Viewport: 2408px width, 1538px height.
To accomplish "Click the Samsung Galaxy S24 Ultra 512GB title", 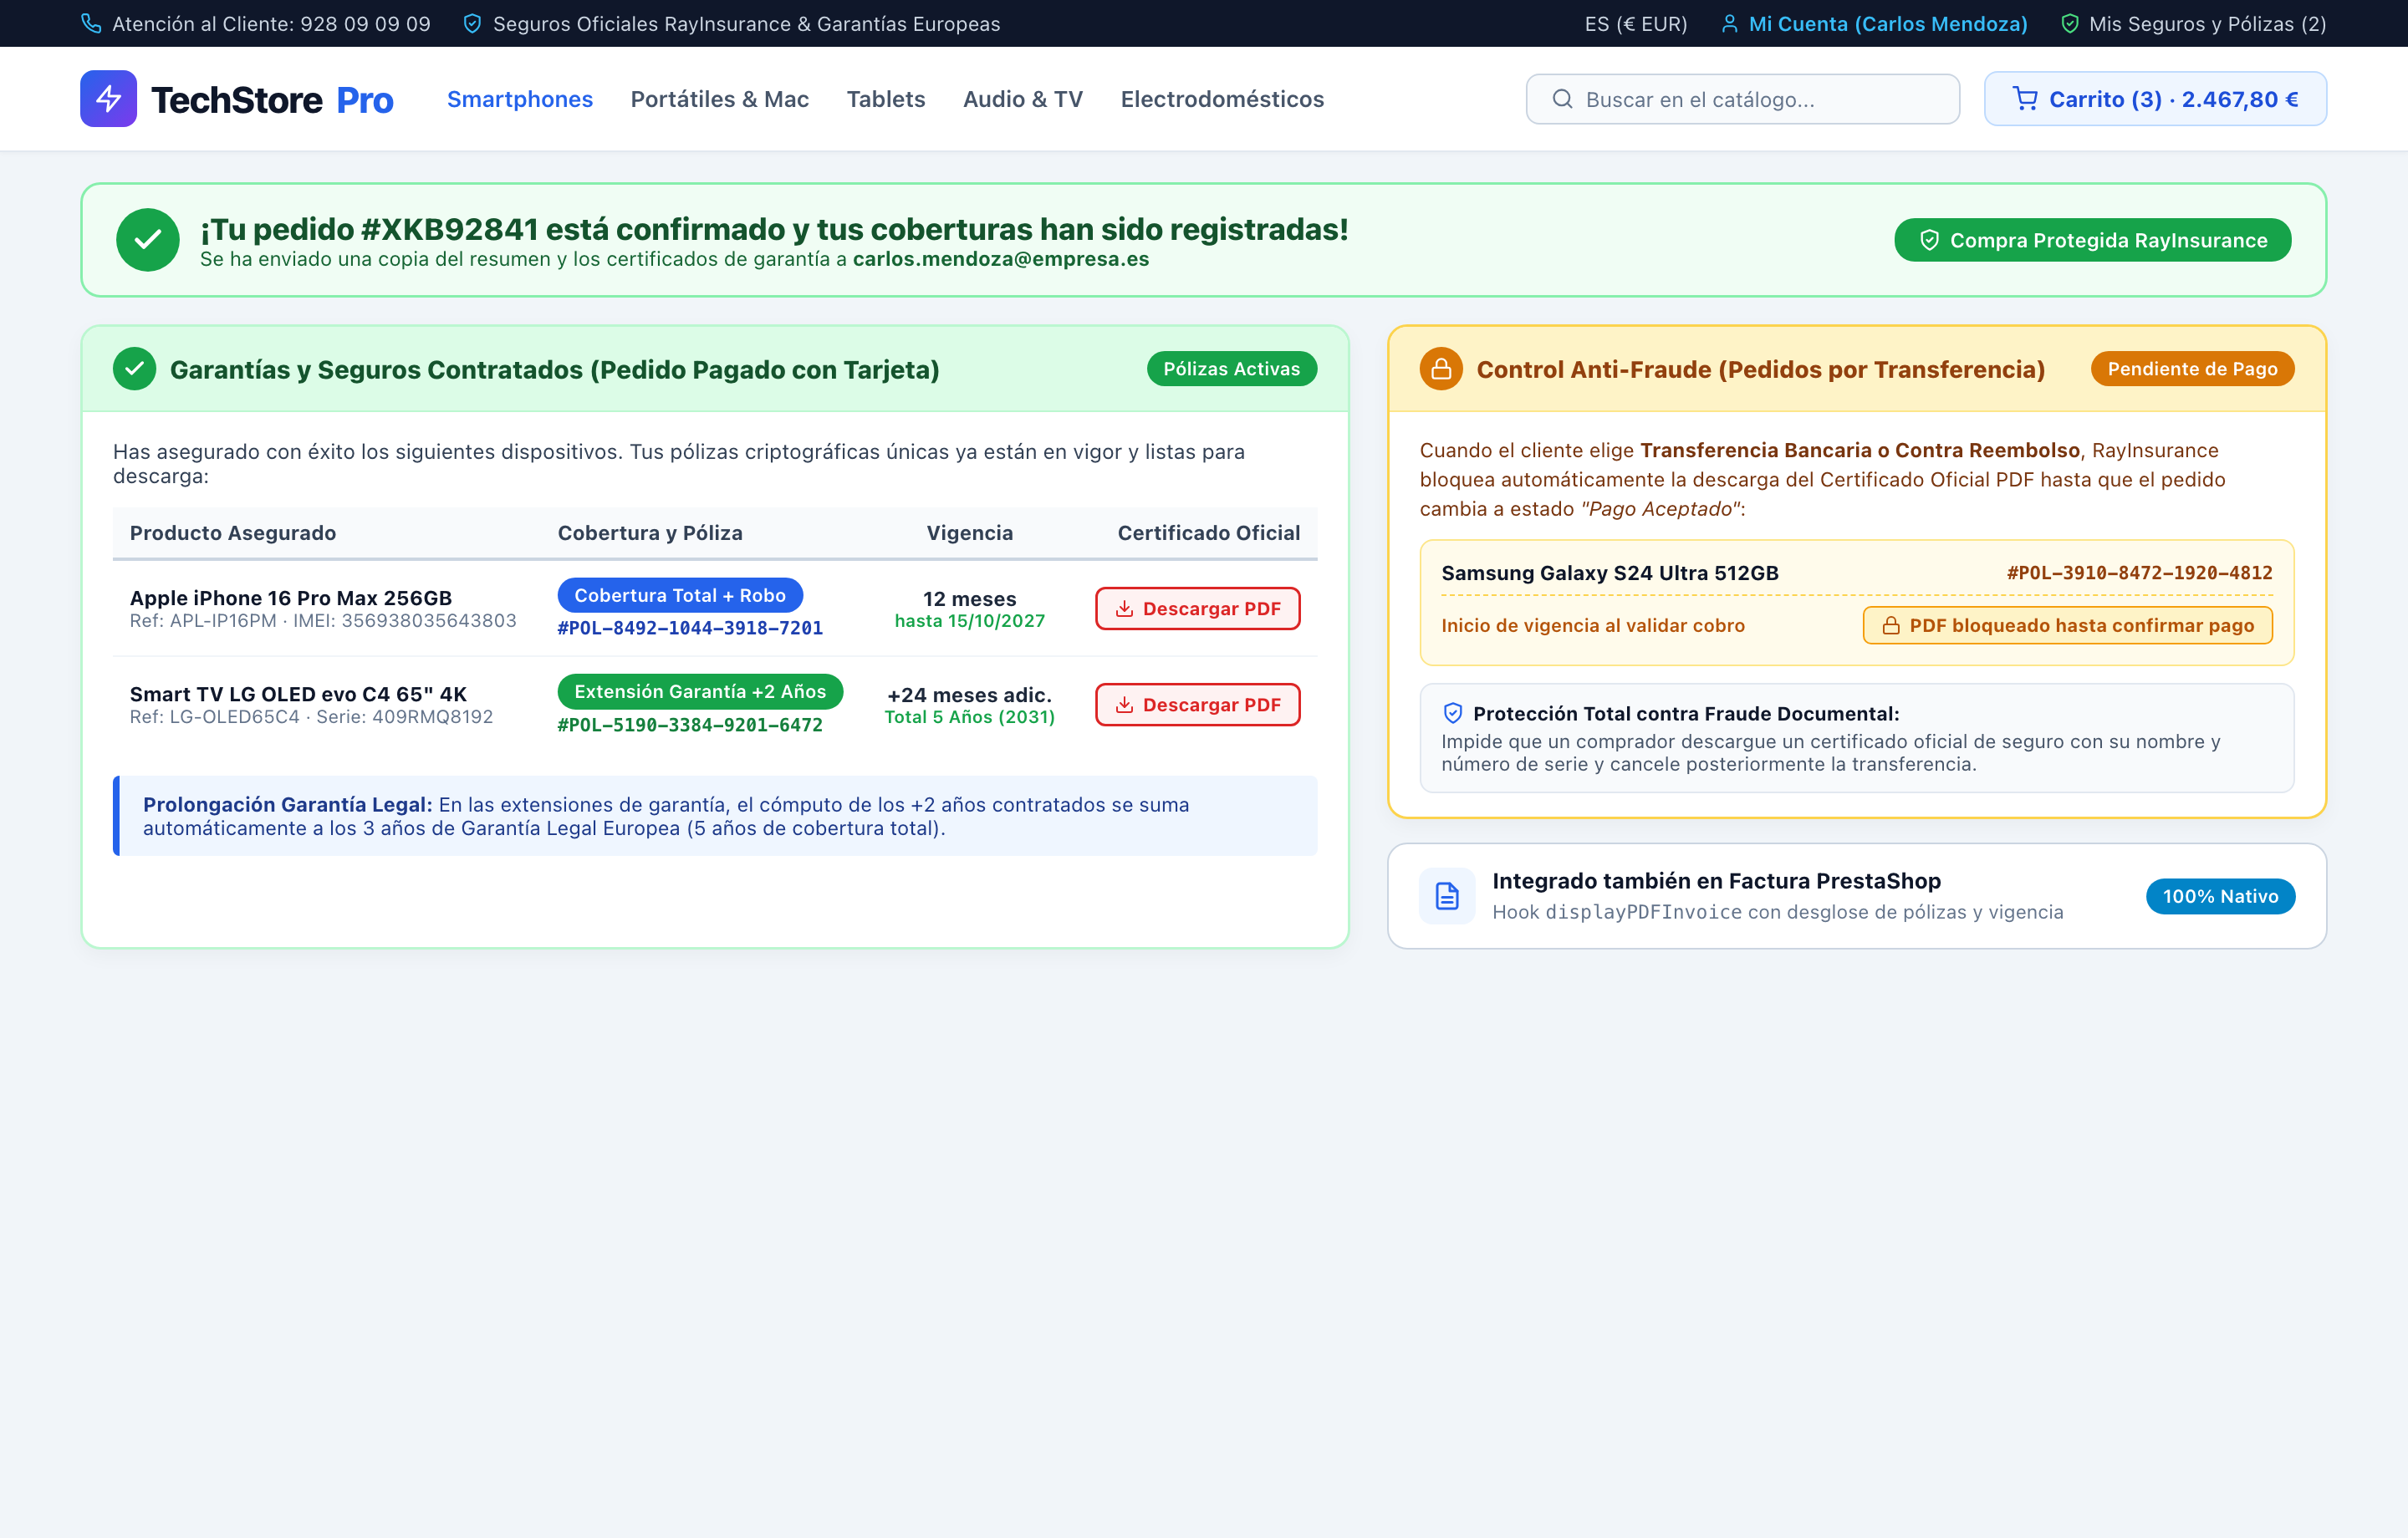I will [x=1610, y=573].
